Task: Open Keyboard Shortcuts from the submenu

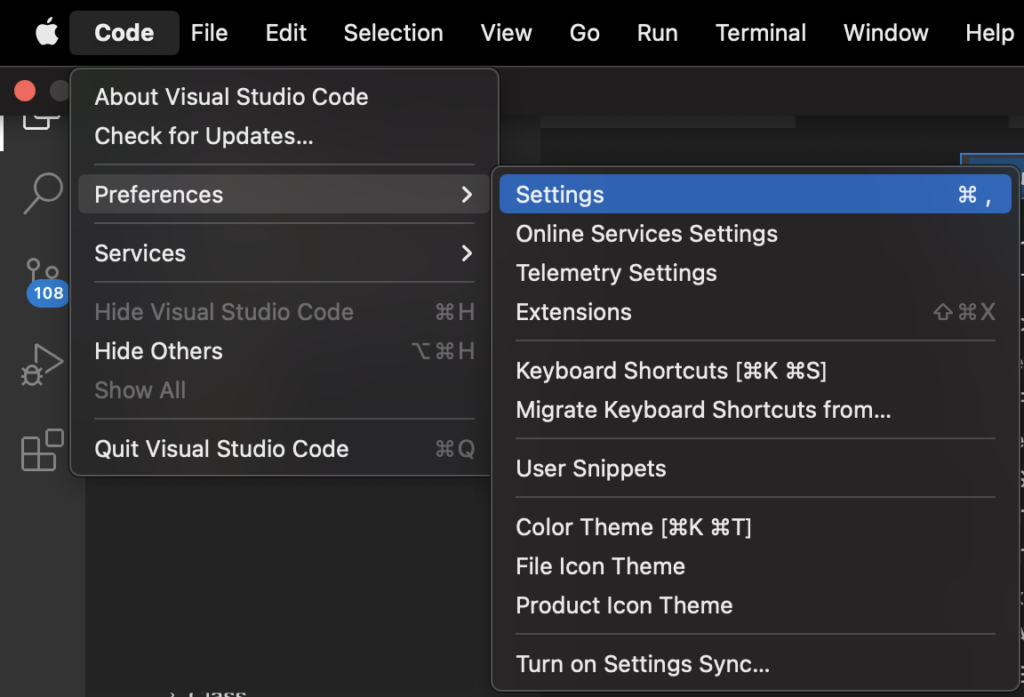Action: (x=670, y=371)
